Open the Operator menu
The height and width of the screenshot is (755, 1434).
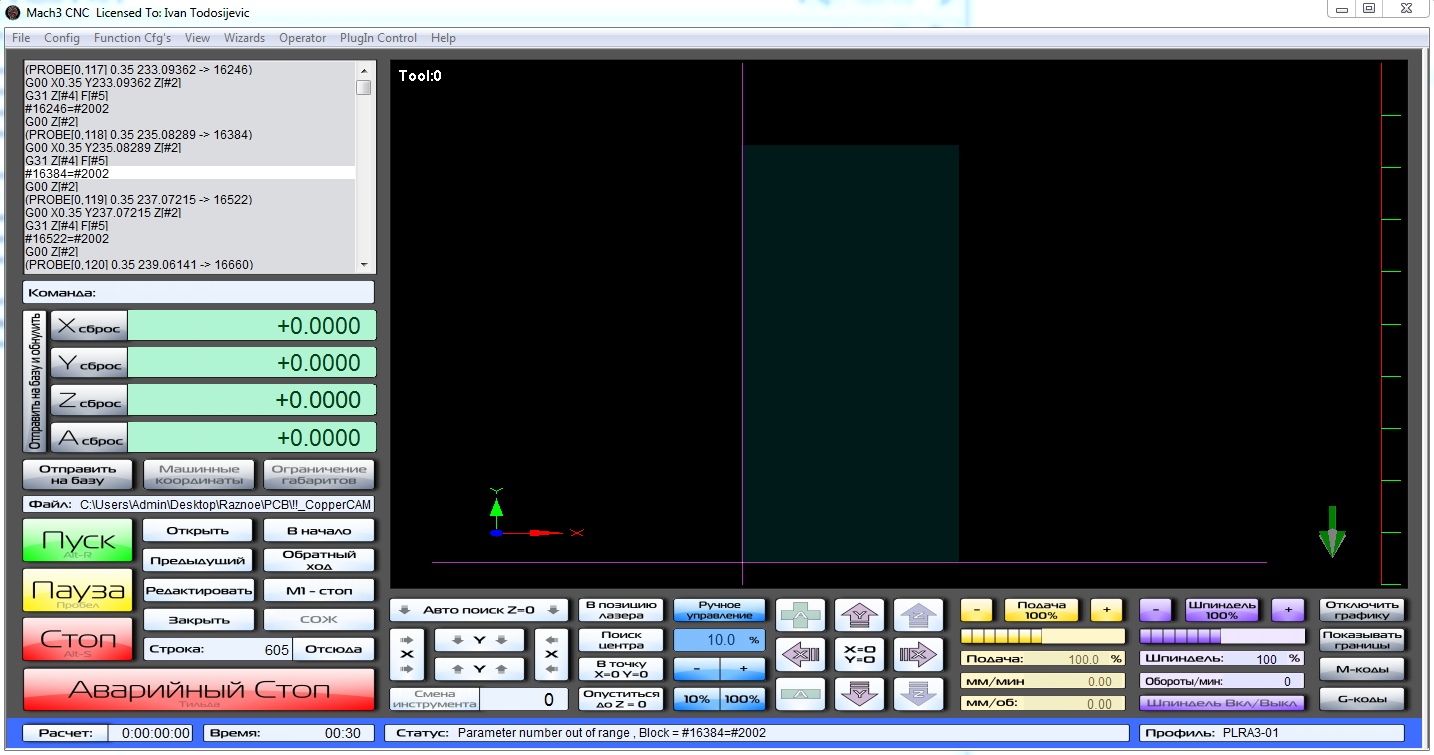(302, 38)
